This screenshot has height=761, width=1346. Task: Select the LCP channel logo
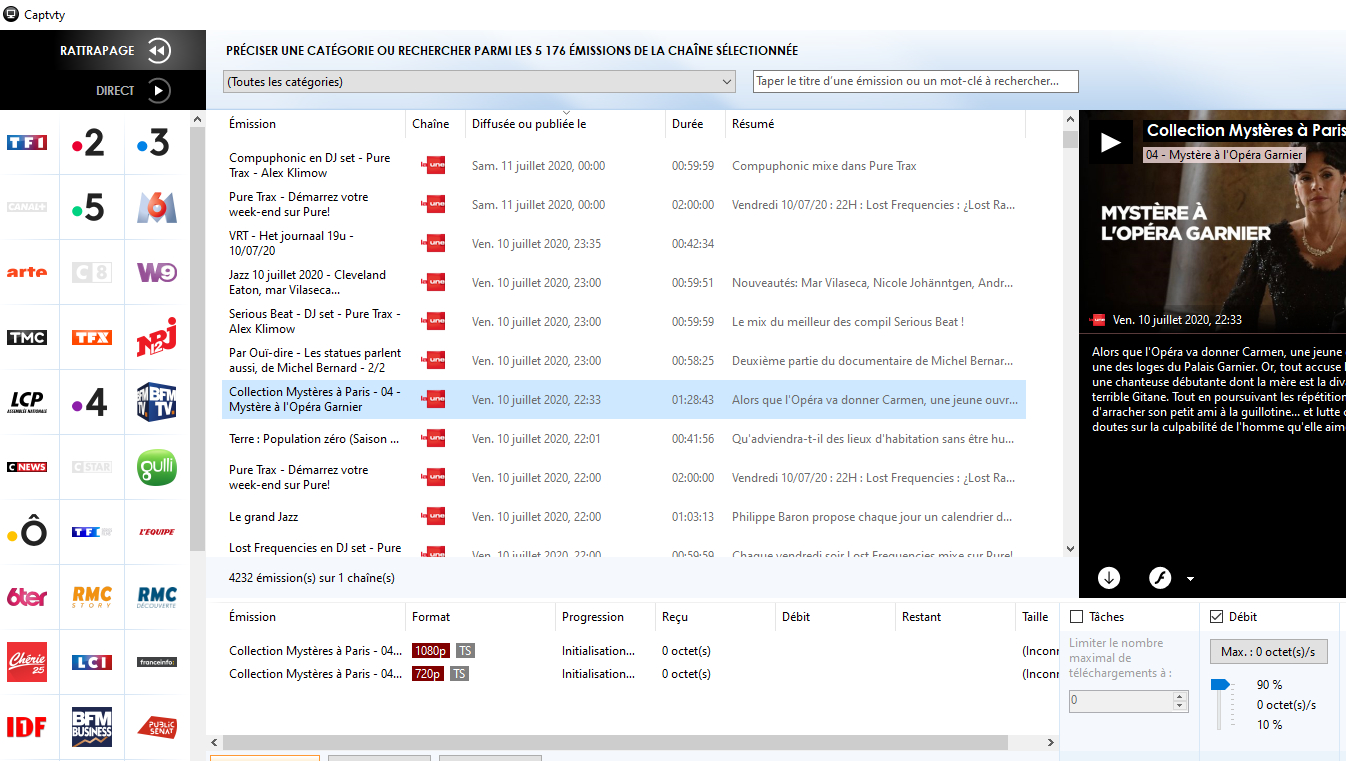[27, 402]
